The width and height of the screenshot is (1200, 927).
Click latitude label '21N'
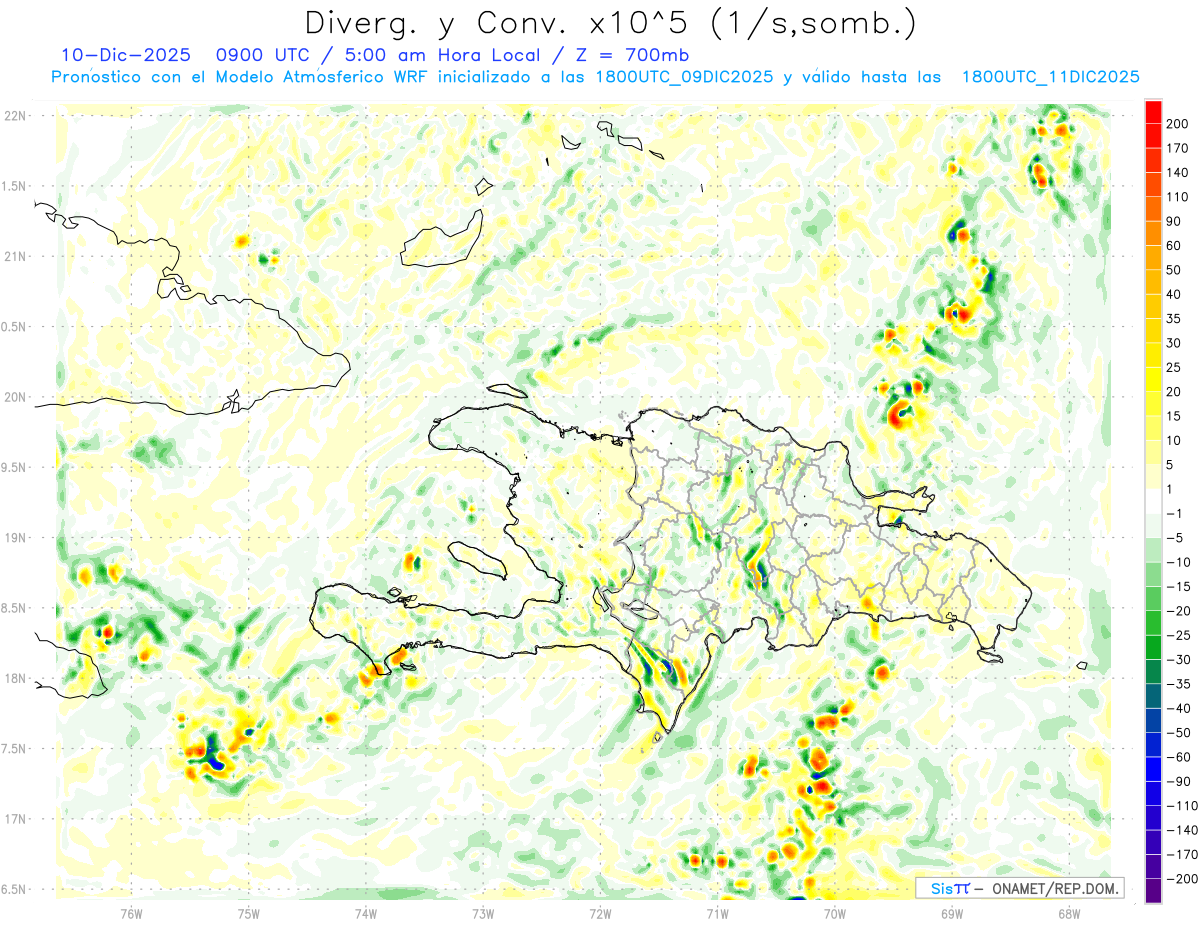pyautogui.click(x=15, y=256)
